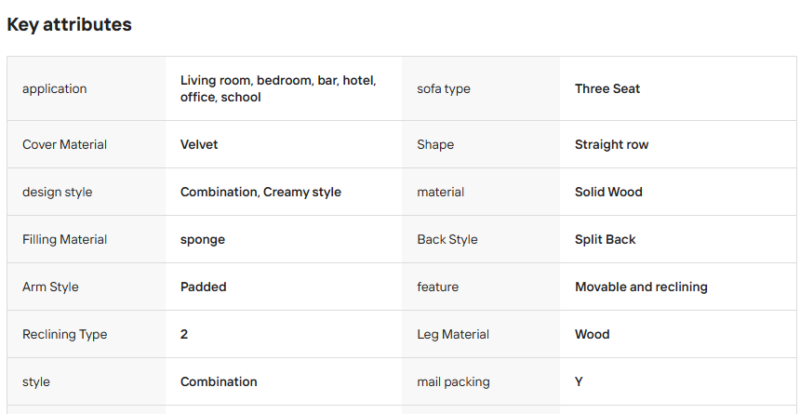Click the Solid Wood material value
The image size is (800, 414).
(608, 192)
